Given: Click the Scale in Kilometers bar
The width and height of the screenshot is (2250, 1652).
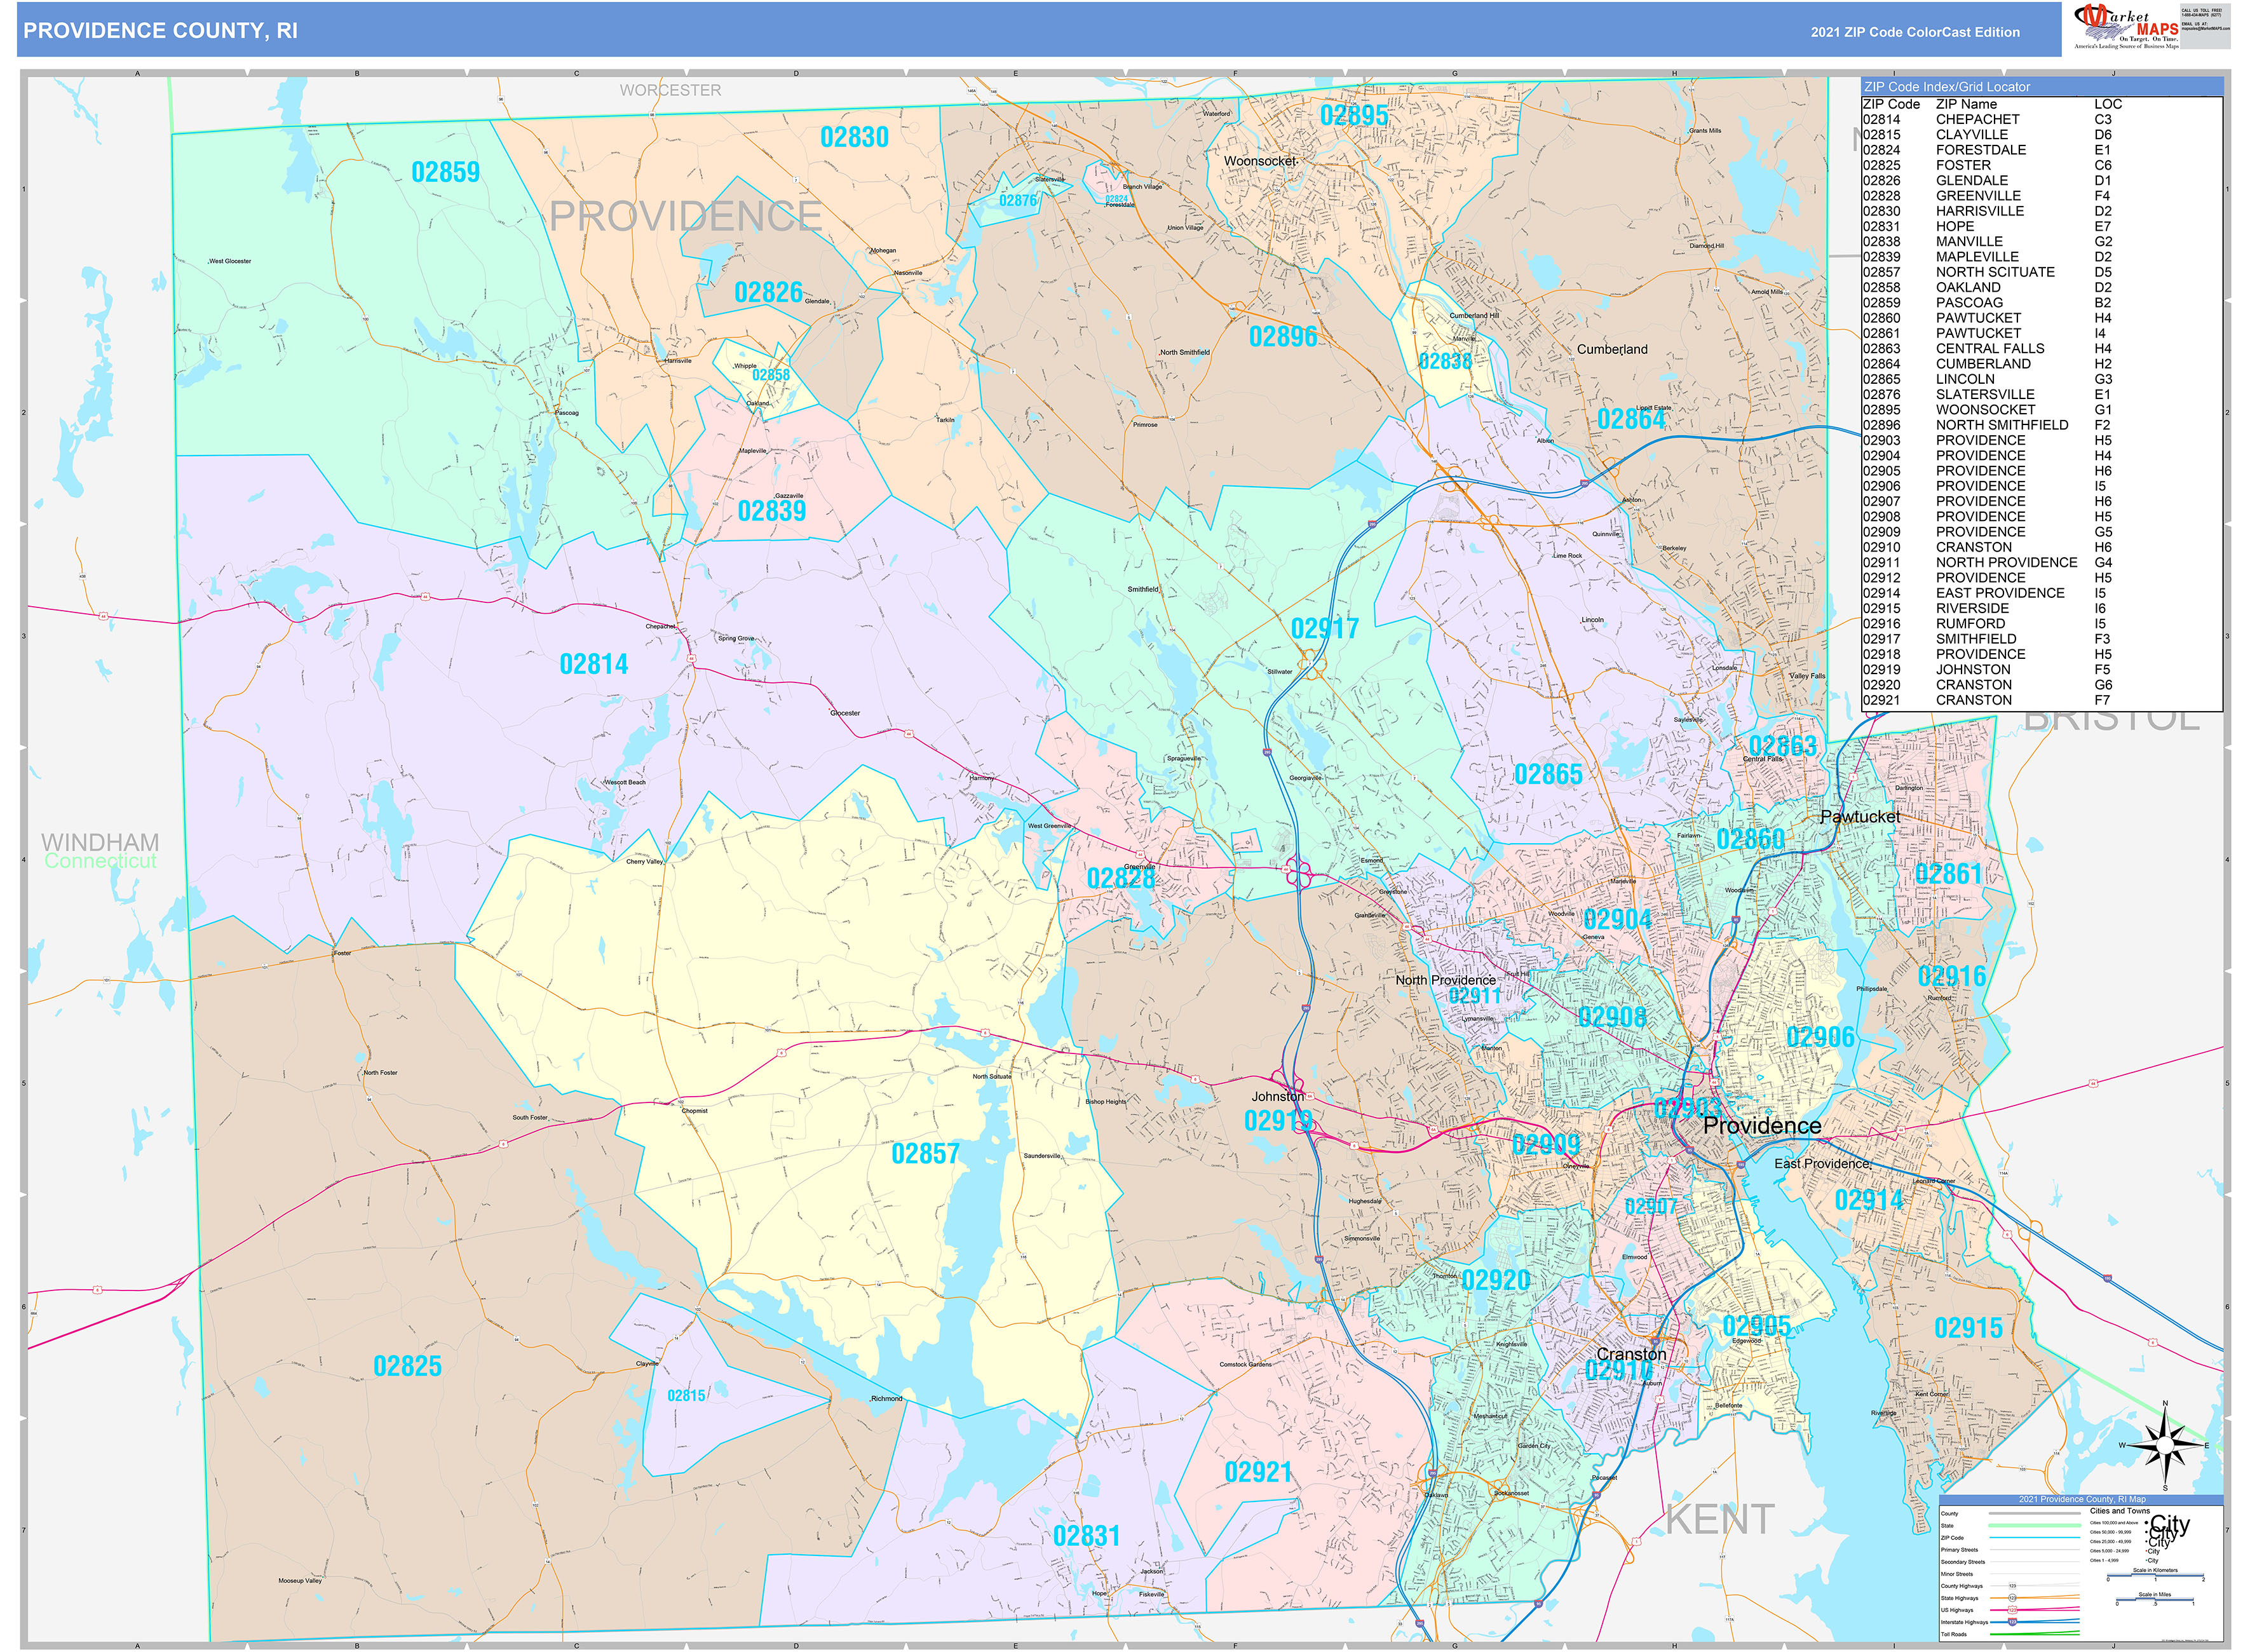Looking at the screenshot, I should click(2155, 1575).
